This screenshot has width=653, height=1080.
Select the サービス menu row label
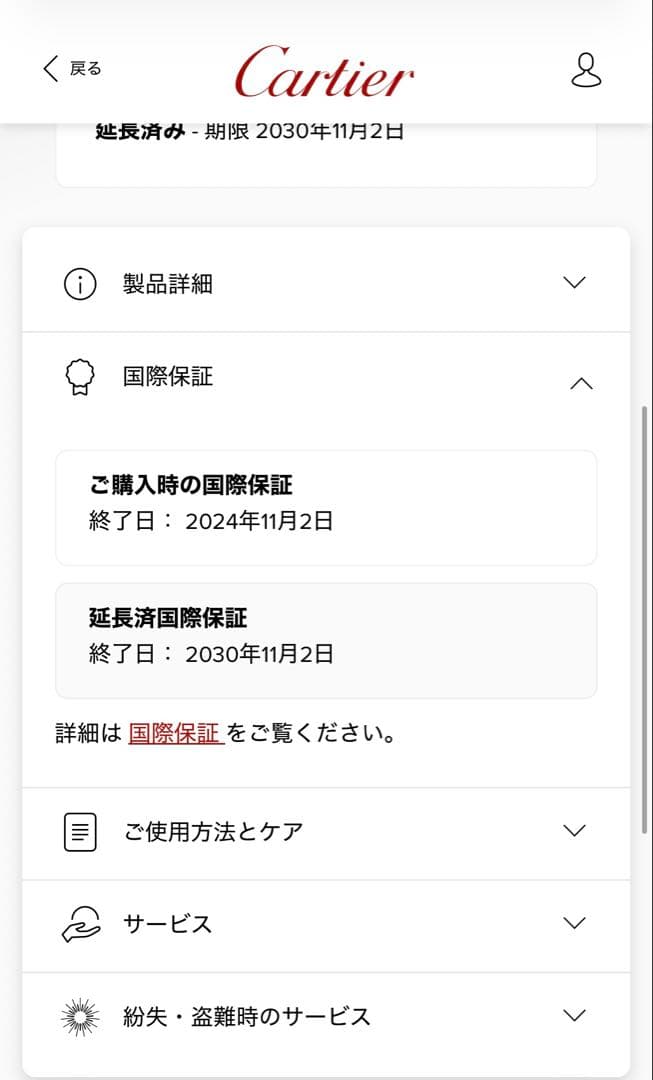[168, 924]
